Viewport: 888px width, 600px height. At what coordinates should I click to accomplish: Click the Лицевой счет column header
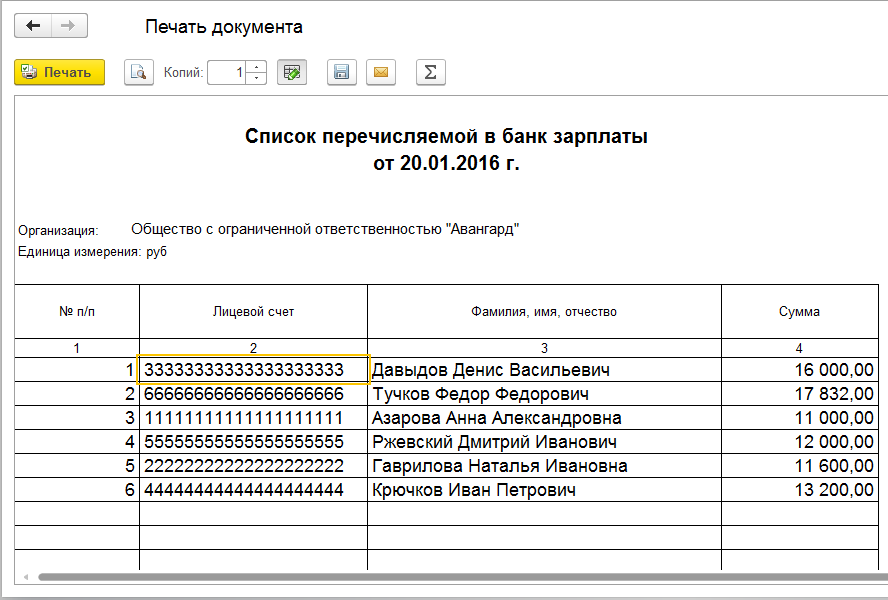254,312
